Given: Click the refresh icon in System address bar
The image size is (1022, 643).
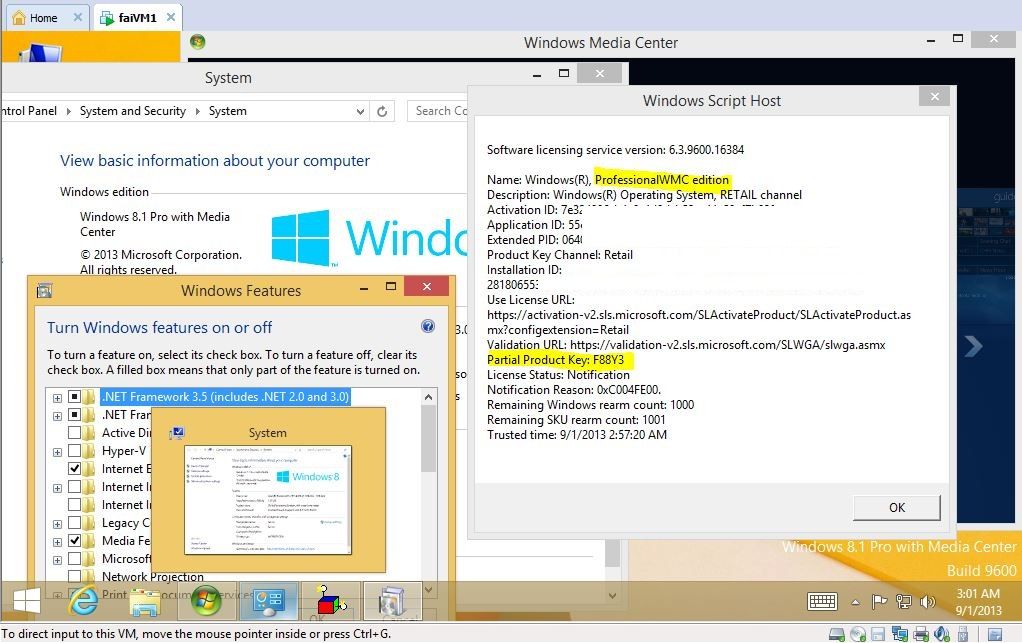Looking at the screenshot, I should [x=382, y=111].
